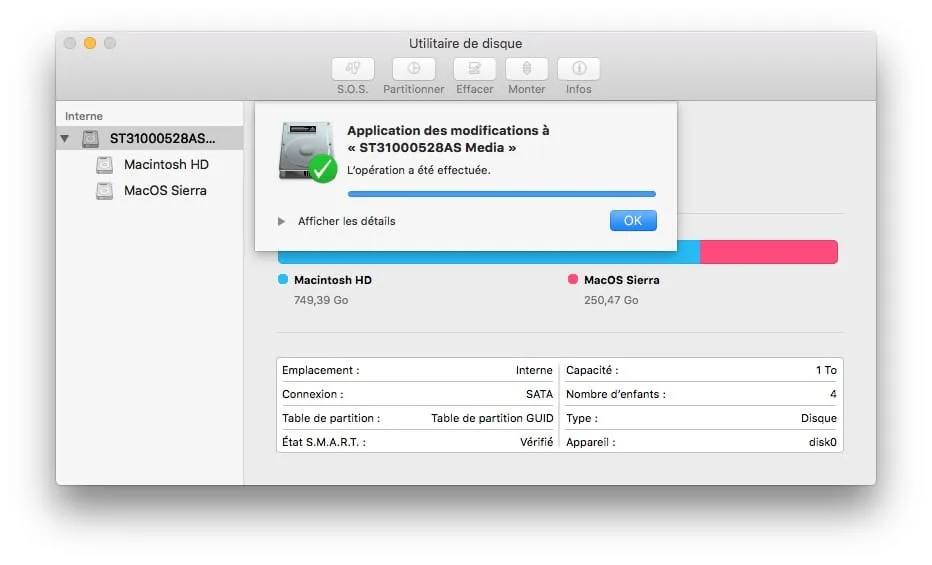Click the yellow minimize window button

pos(90,43)
